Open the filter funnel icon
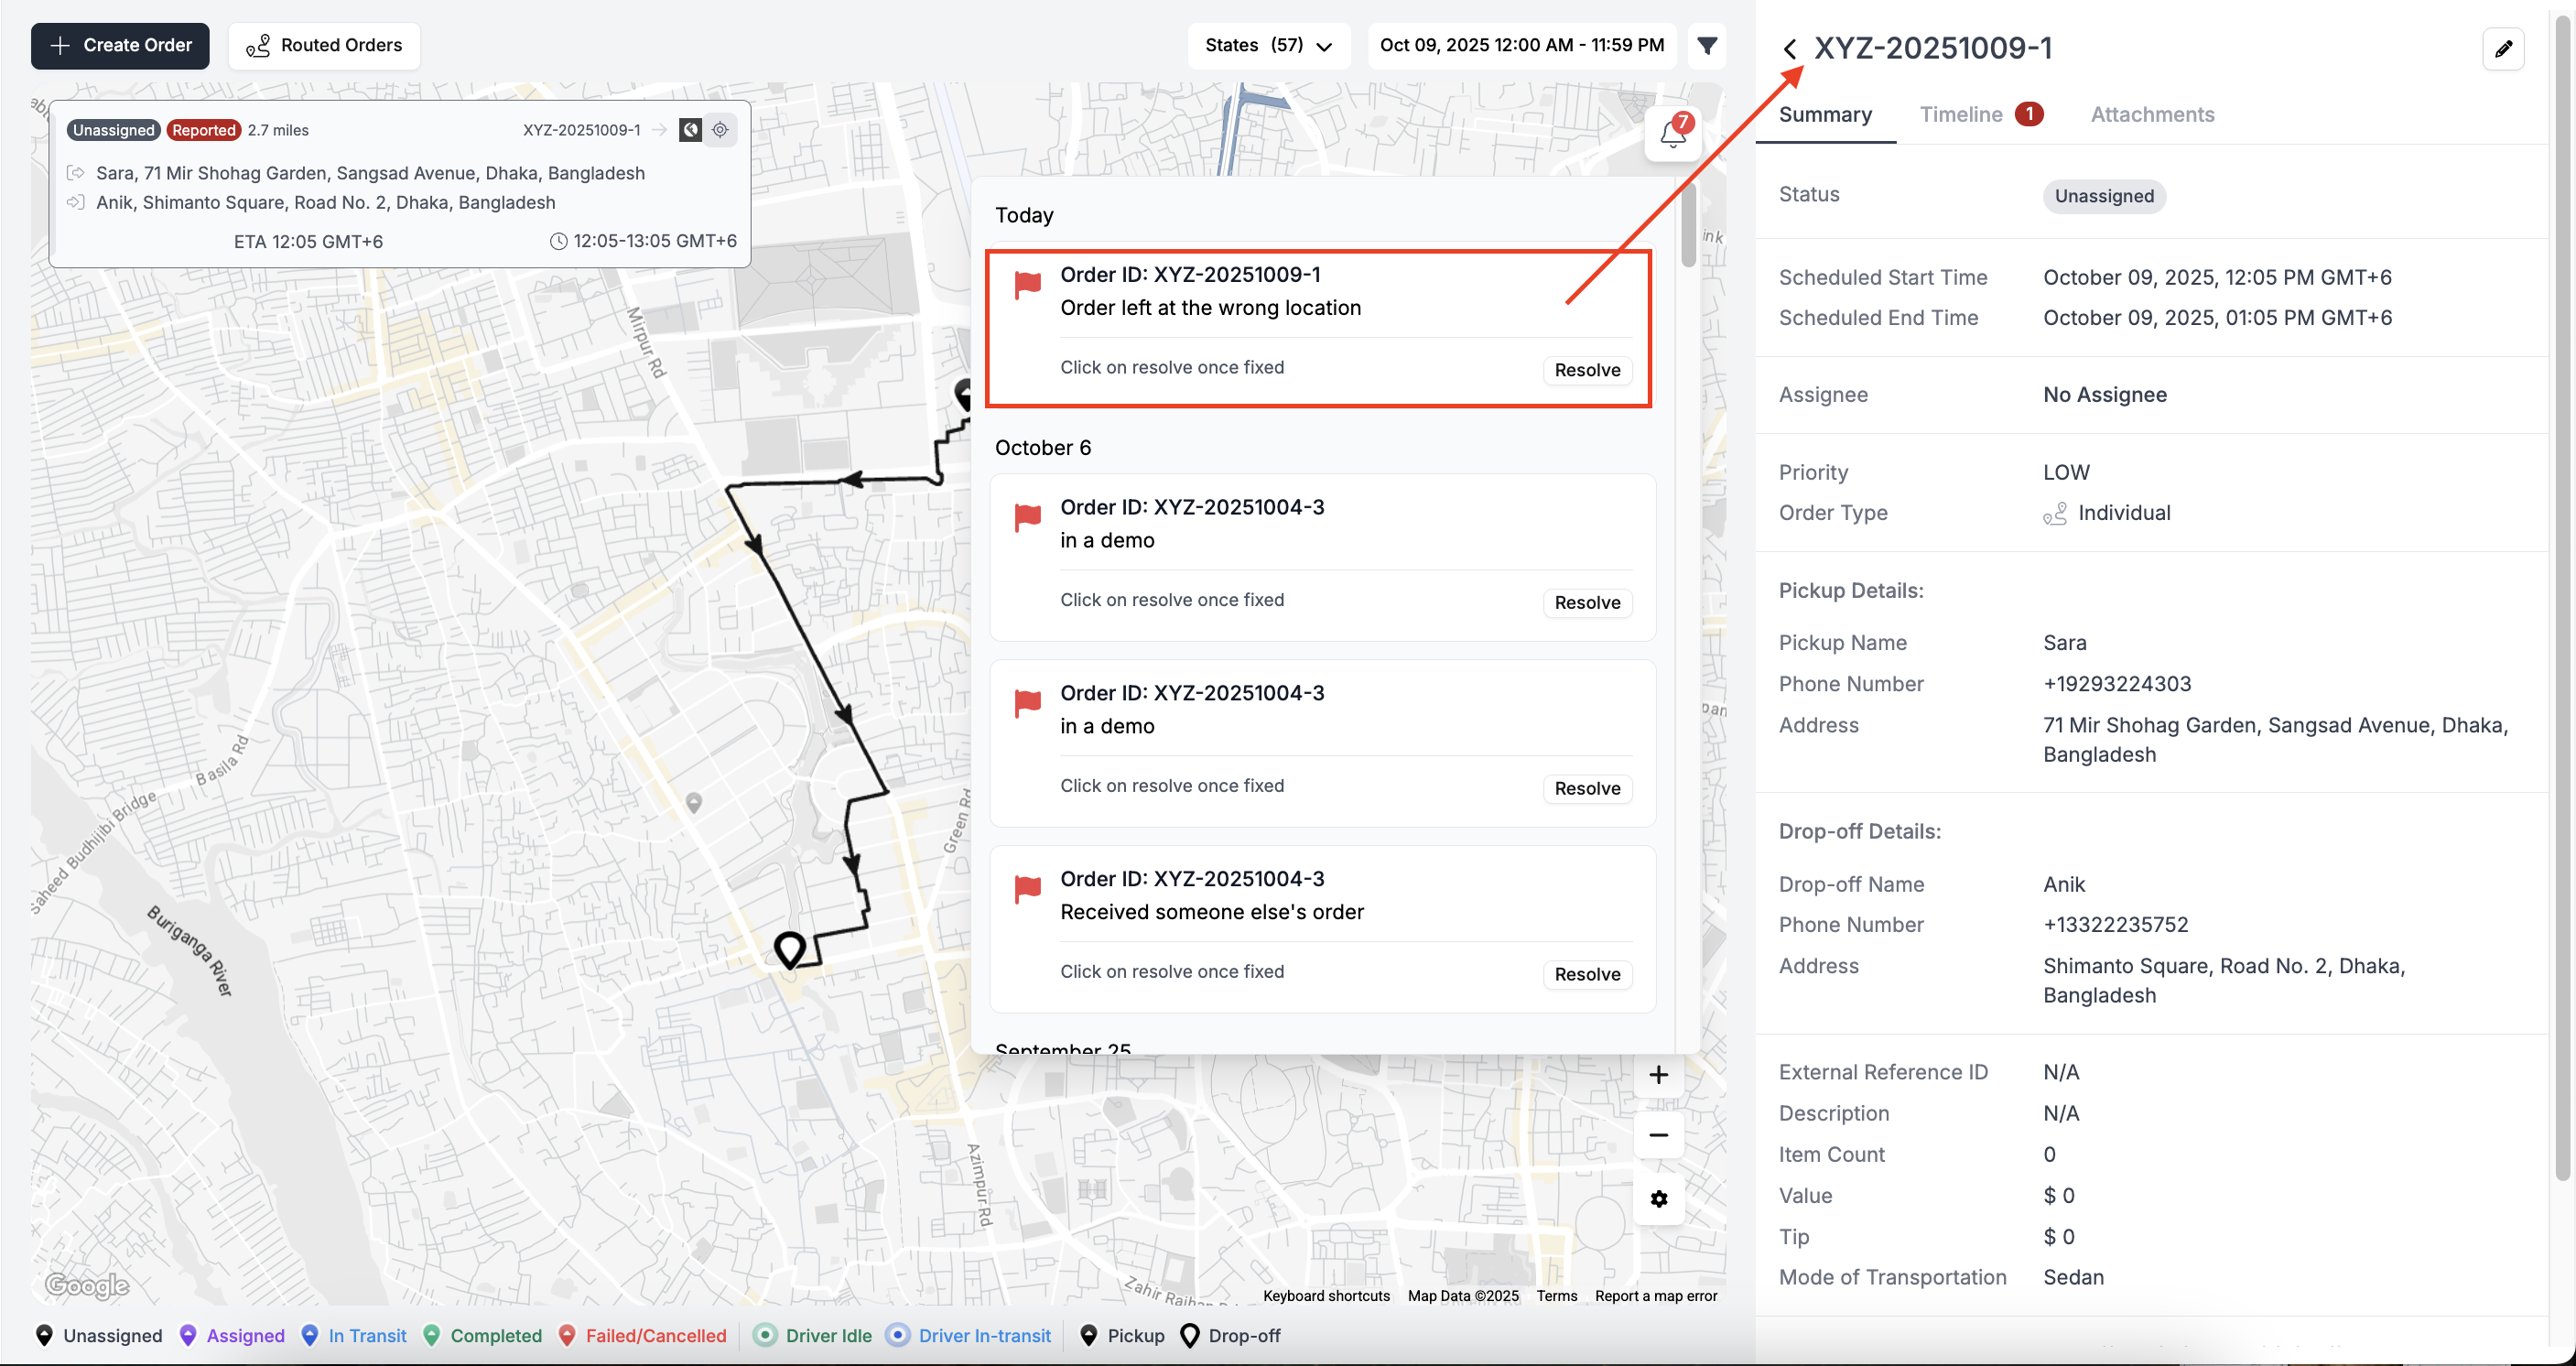The width and height of the screenshot is (2576, 1366). [1707, 45]
